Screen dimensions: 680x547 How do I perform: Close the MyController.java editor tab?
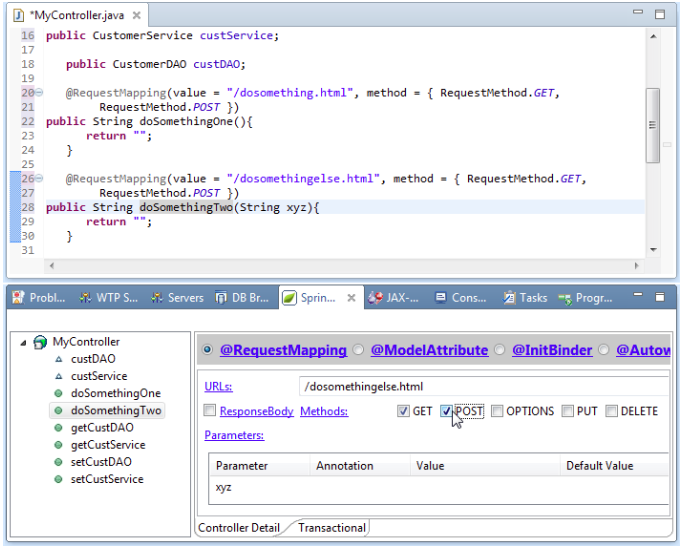pyautogui.click(x=137, y=16)
